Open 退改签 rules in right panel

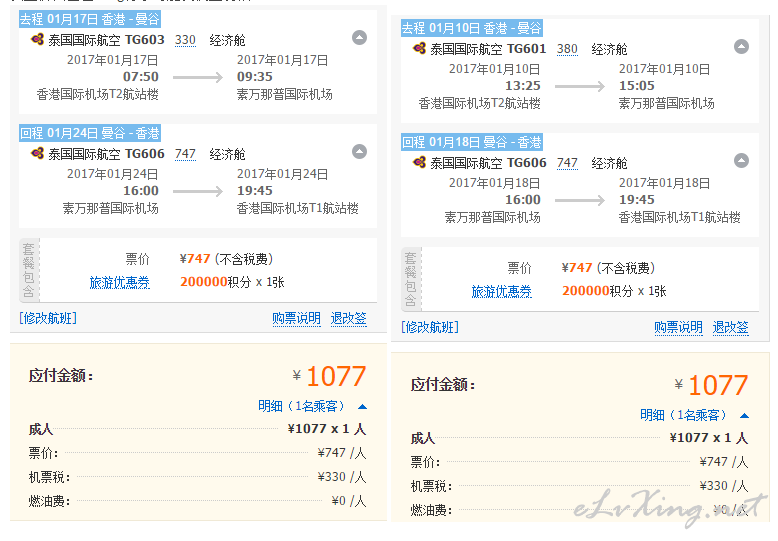[731, 328]
